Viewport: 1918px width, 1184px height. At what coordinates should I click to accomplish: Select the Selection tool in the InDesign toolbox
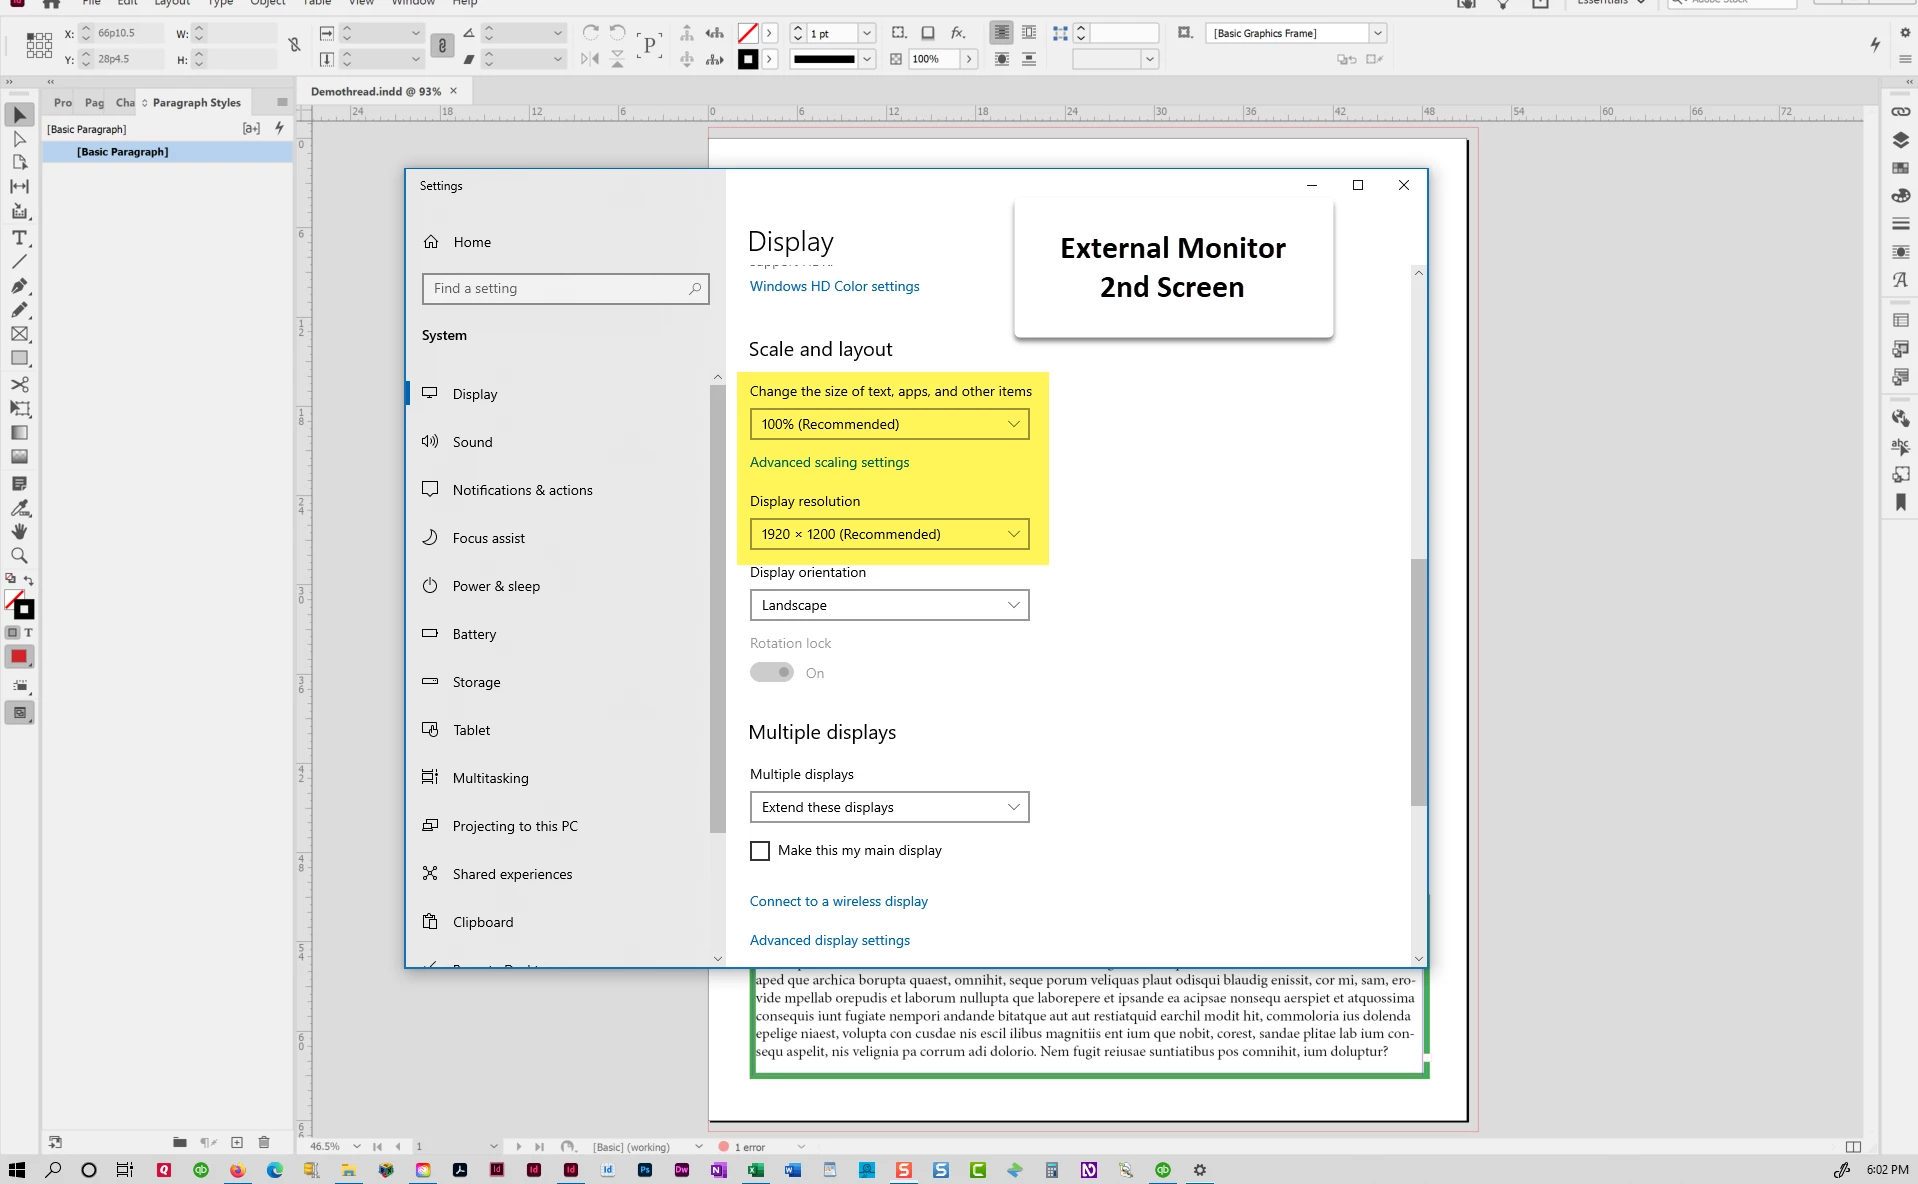click(x=19, y=115)
